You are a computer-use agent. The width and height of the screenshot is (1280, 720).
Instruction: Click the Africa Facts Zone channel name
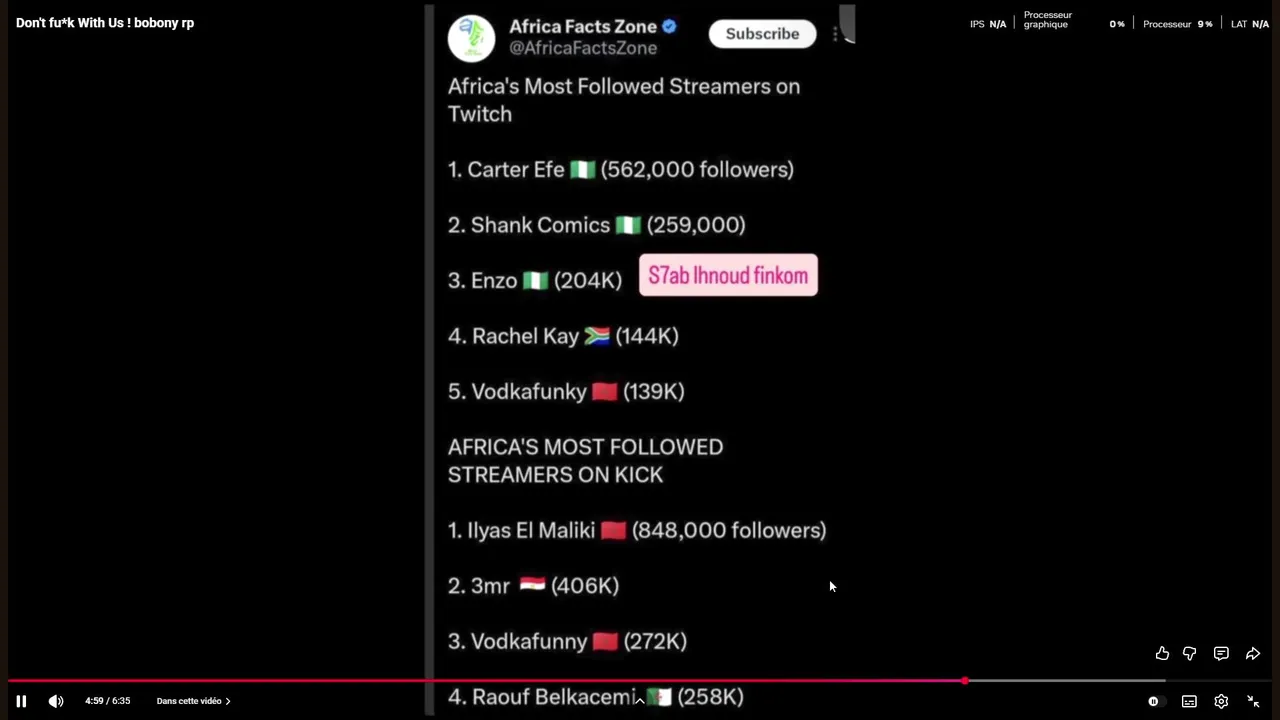click(583, 27)
